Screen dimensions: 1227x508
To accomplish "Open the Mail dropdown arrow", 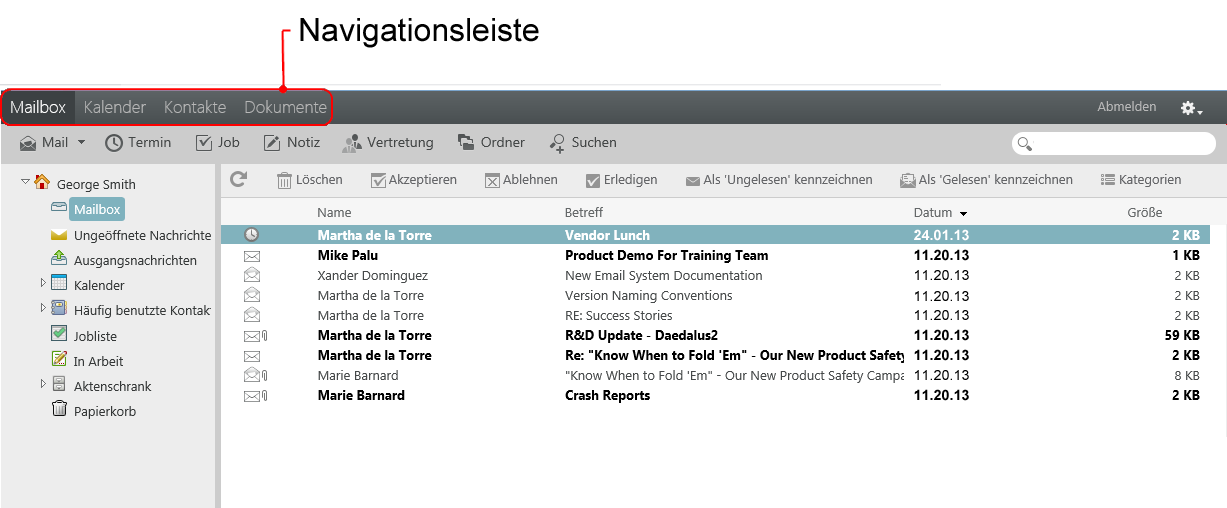I will click(81, 143).
